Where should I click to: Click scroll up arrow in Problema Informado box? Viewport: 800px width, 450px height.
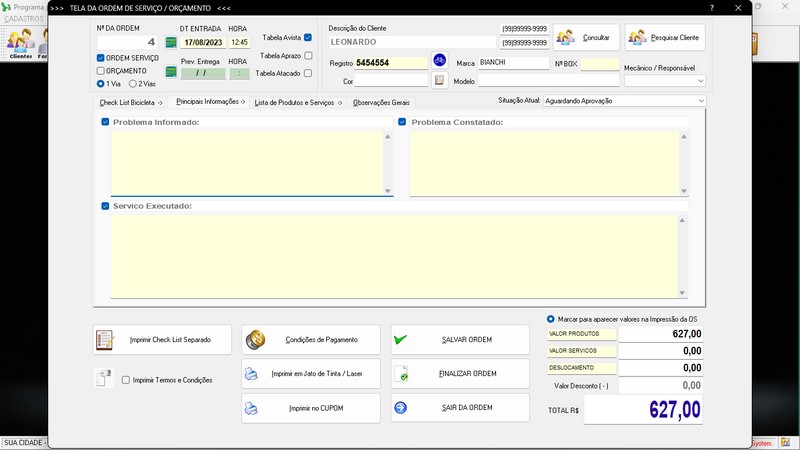pos(388,137)
